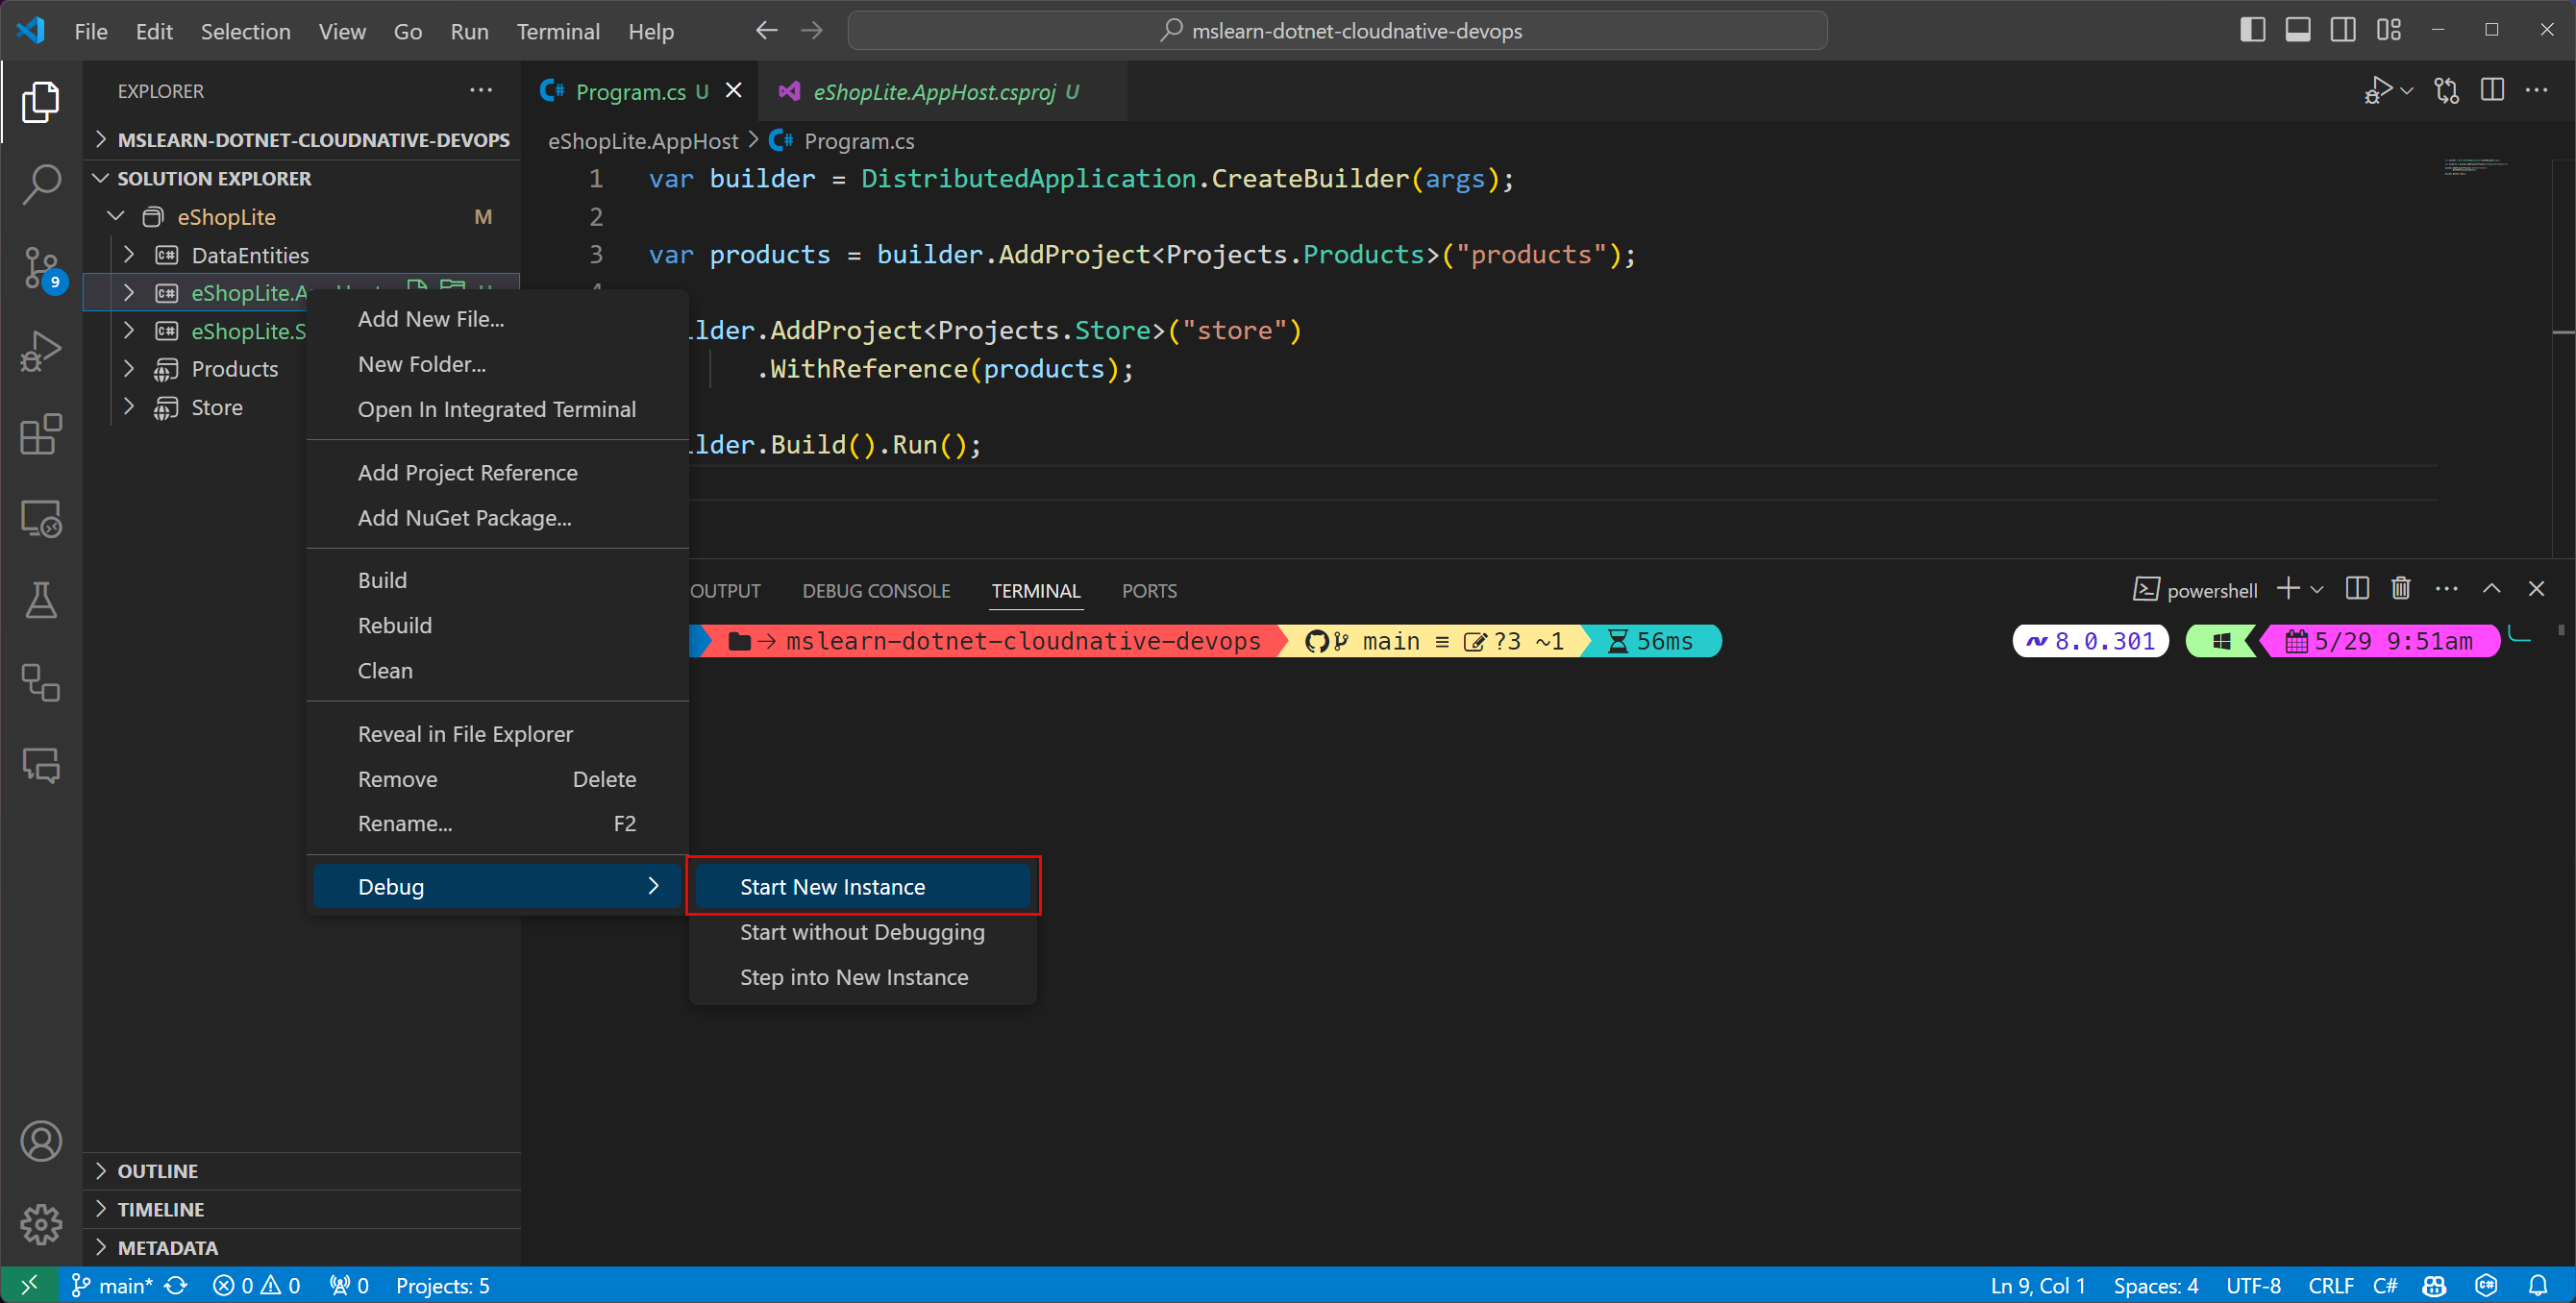Open the notifications bell in status bar

[2538, 1286]
